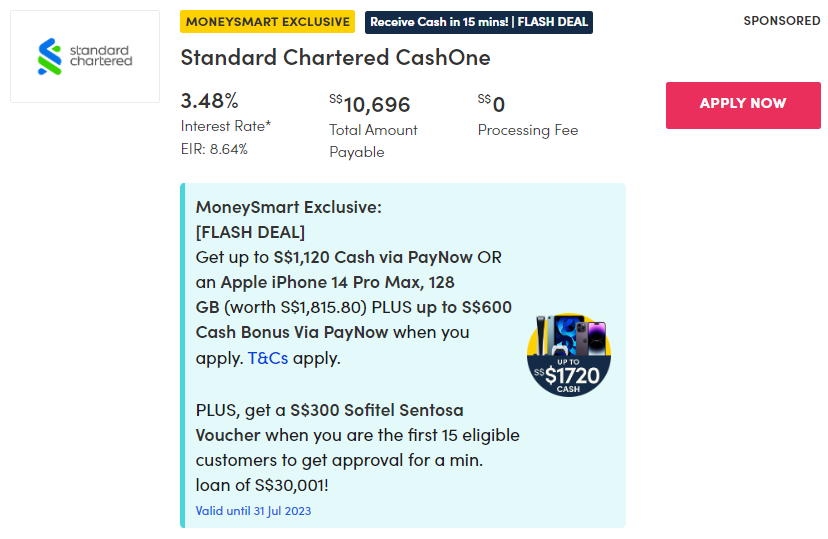The image size is (828, 539).
Task: Click the S$0 processing fee amount
Action: (492, 104)
